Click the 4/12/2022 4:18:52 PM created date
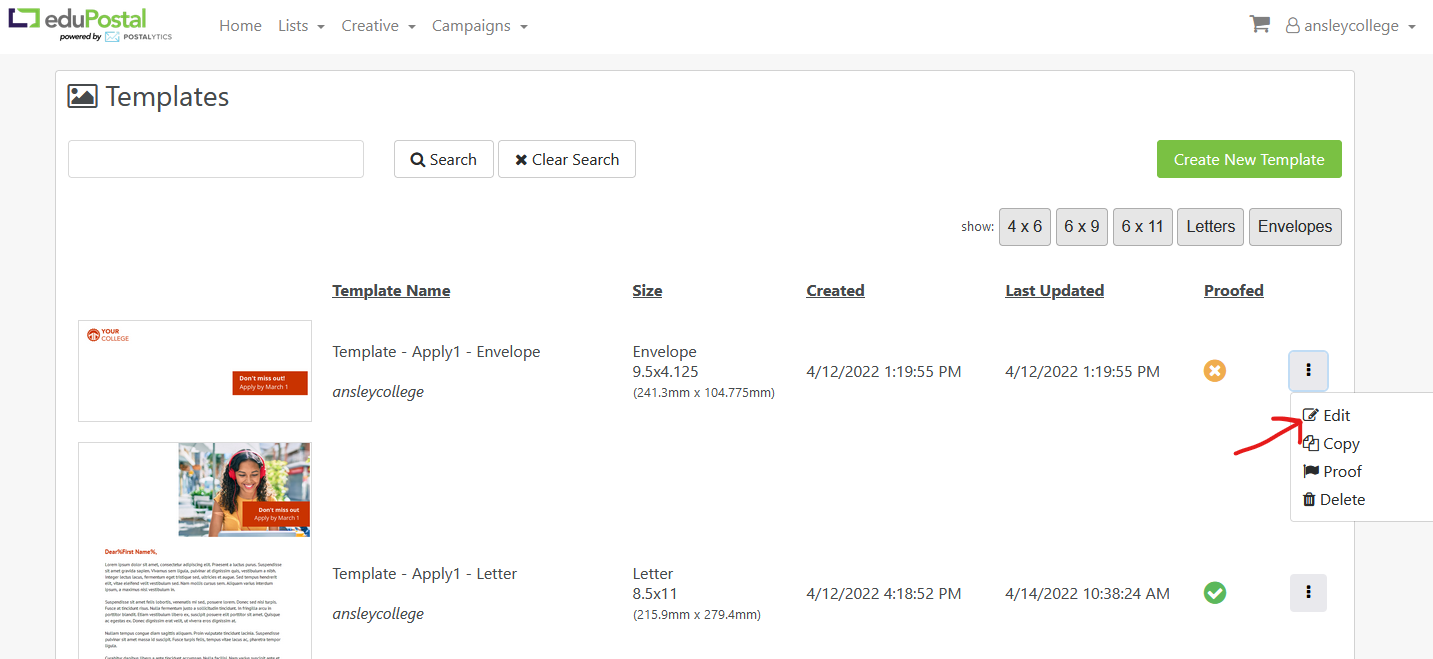This screenshot has height=659, width=1433. [884, 593]
